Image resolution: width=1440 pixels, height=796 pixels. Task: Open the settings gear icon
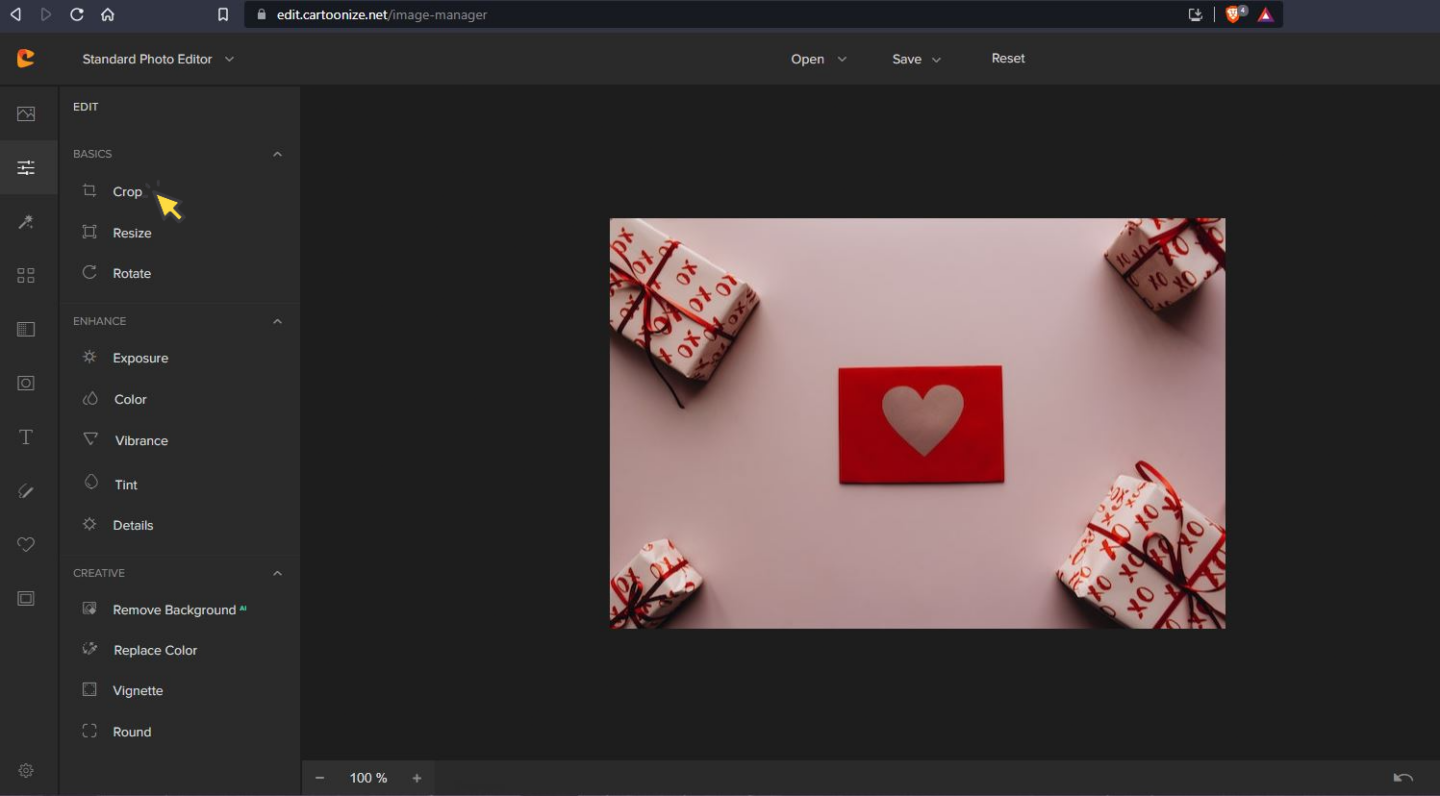pyautogui.click(x=26, y=770)
